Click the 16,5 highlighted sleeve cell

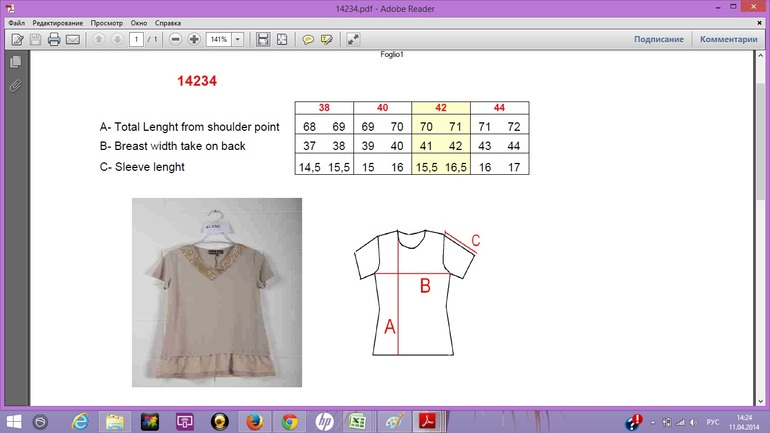click(456, 167)
